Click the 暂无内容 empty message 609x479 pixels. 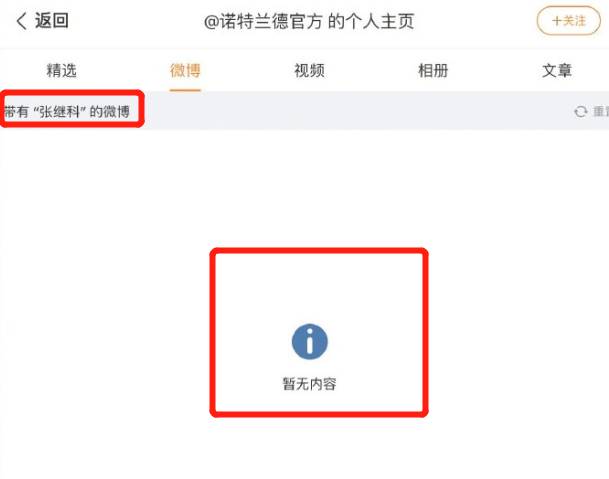(309, 384)
